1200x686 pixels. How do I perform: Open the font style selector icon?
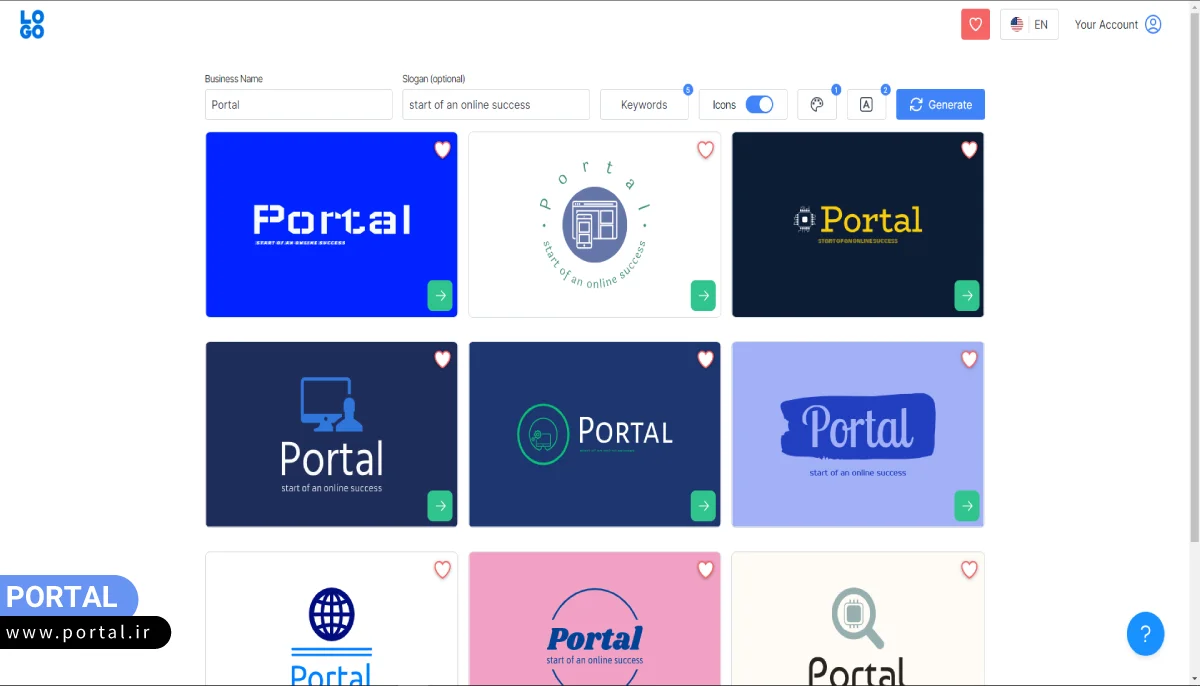pos(866,105)
